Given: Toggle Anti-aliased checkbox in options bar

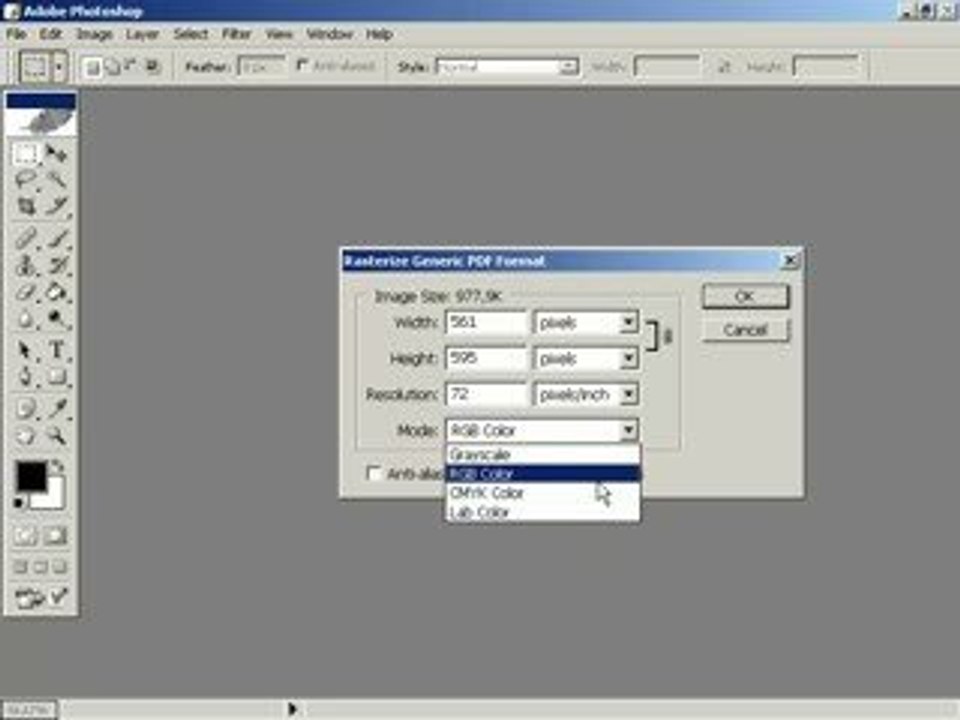Looking at the screenshot, I should [x=302, y=65].
